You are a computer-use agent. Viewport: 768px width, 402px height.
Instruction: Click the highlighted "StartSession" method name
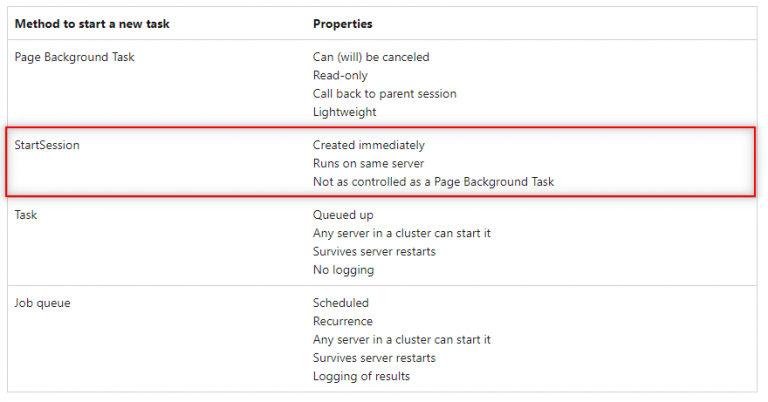coord(47,145)
